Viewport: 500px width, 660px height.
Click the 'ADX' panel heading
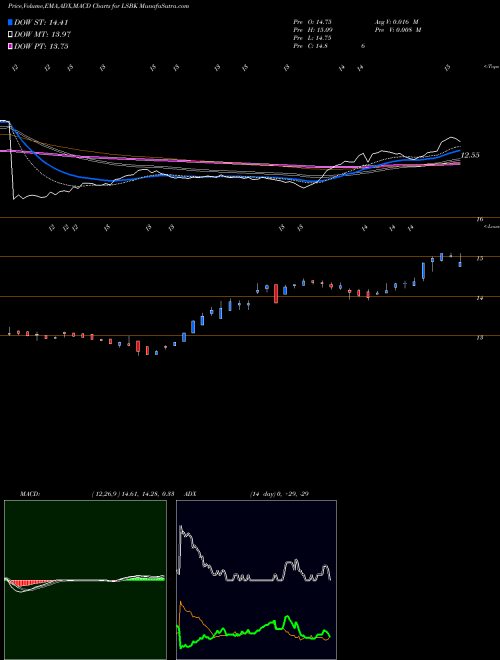(190, 494)
